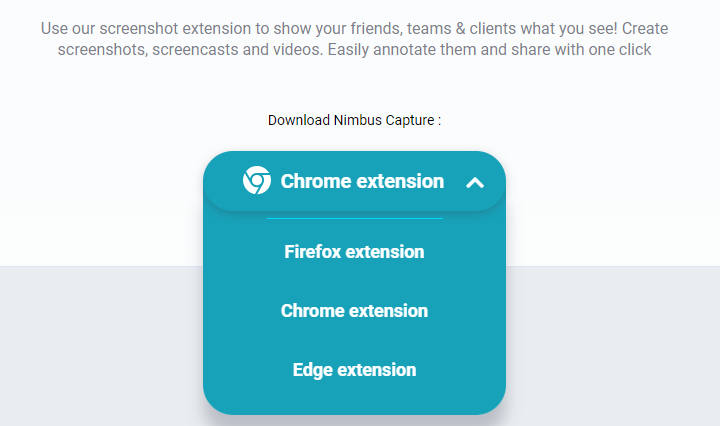Click the words 'Nimbus Capture' in the label
This screenshot has width=720, height=426.
384,120
